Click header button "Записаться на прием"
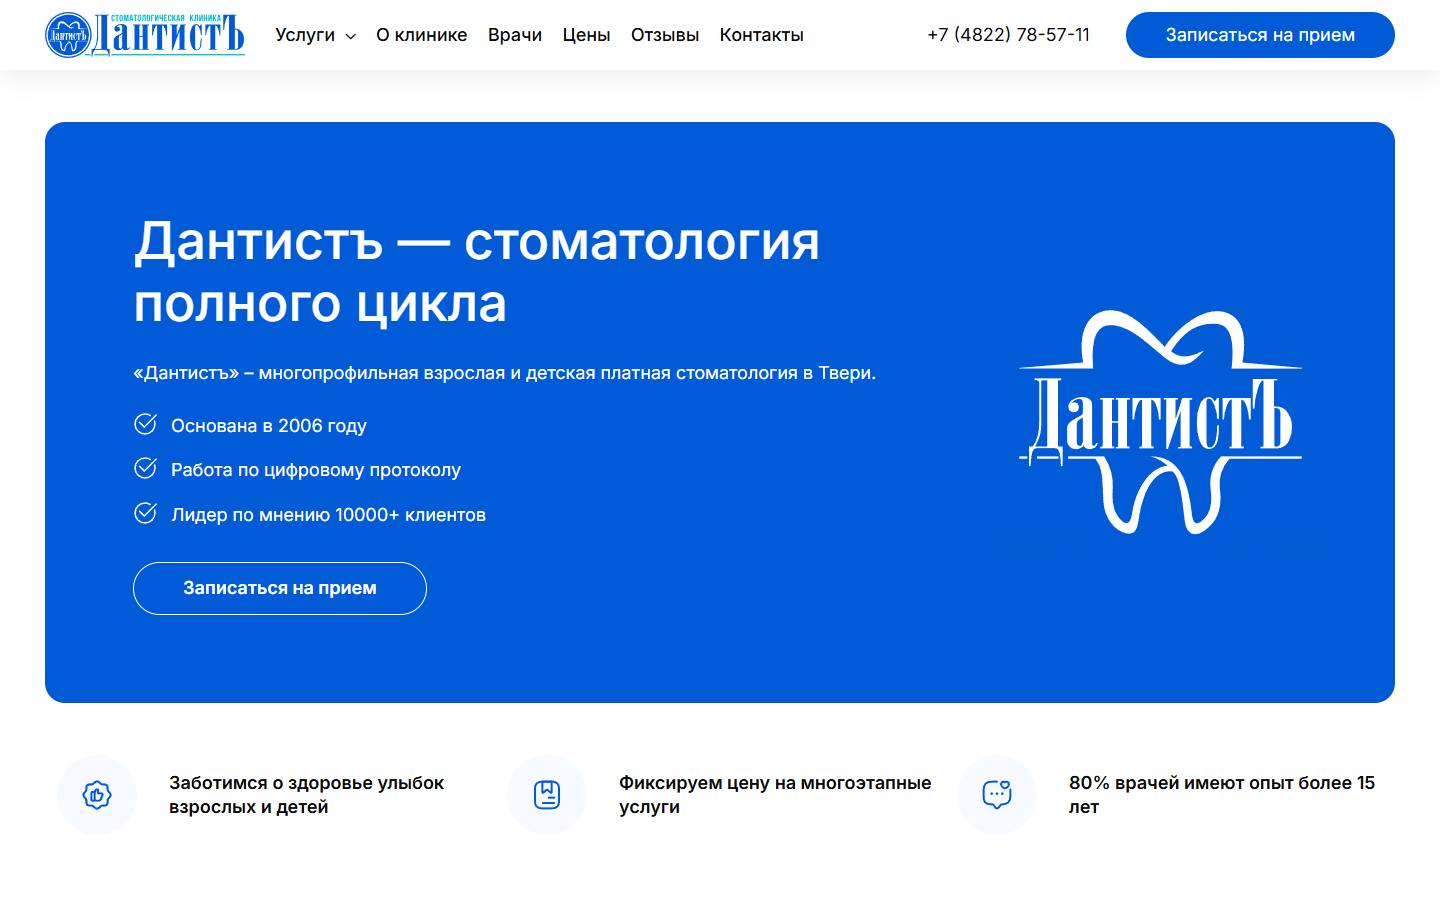 [1260, 35]
